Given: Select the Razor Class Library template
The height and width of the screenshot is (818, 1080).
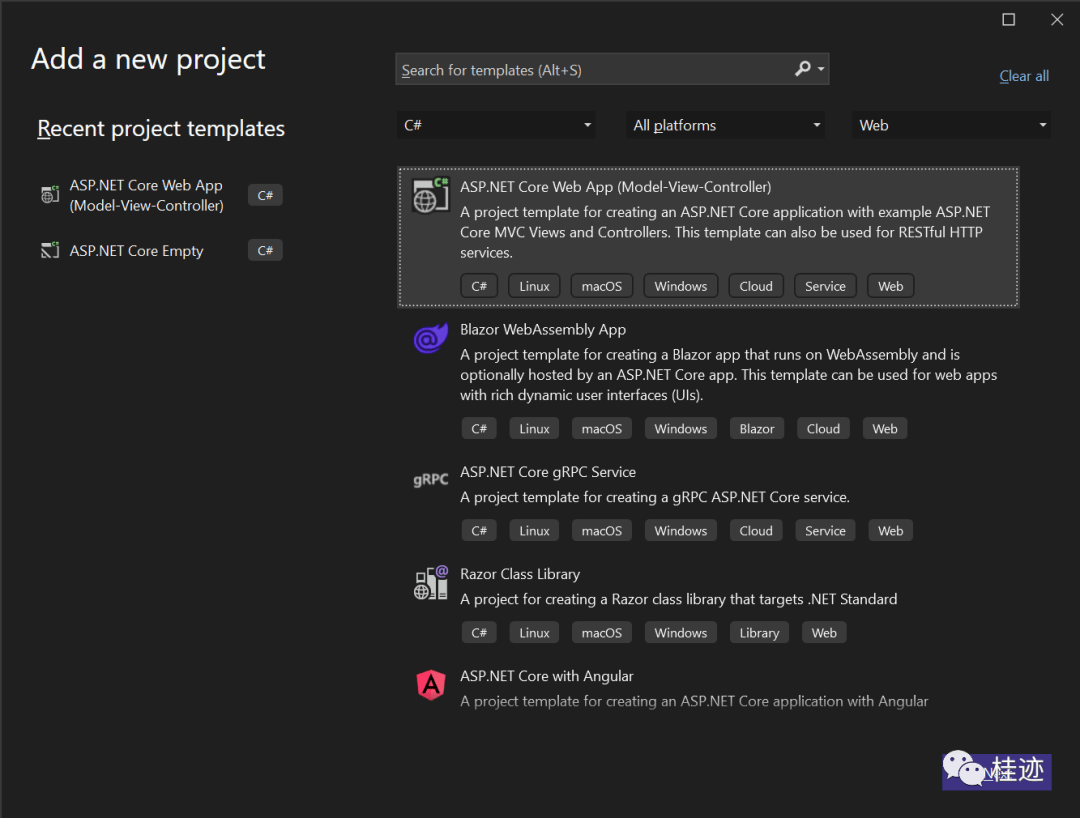Looking at the screenshot, I should pos(520,574).
